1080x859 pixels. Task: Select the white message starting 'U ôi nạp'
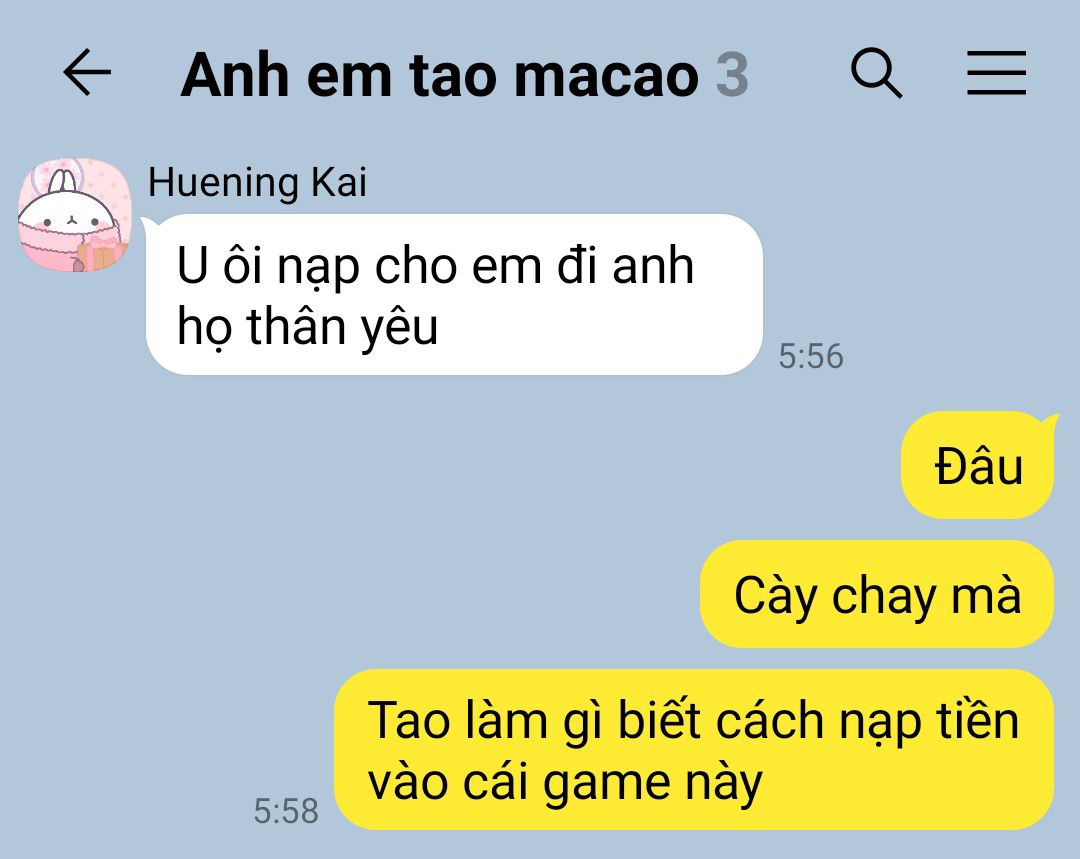click(454, 295)
